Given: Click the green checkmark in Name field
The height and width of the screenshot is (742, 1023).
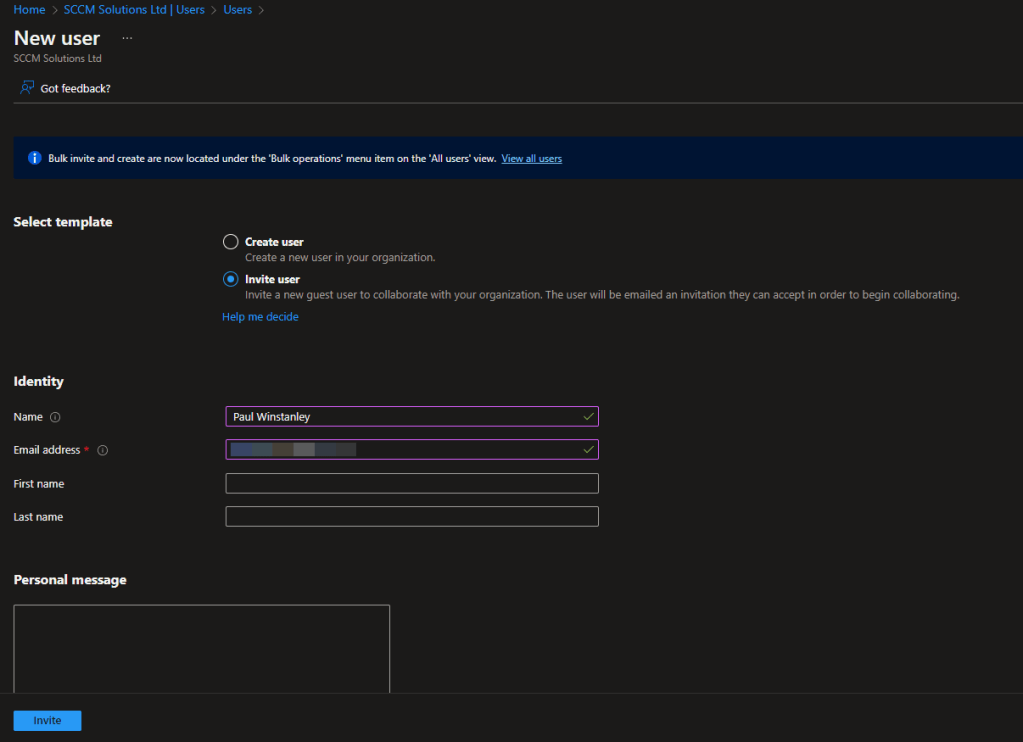Looking at the screenshot, I should 588,417.
